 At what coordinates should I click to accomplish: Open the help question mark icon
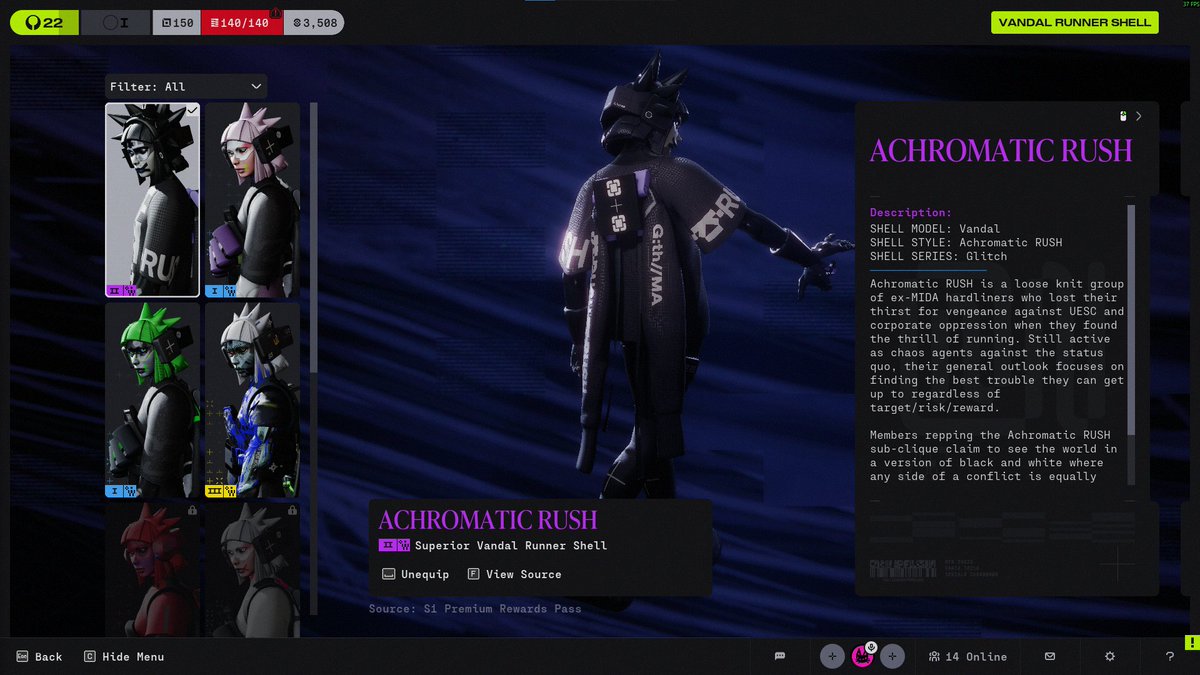[x=1170, y=657]
